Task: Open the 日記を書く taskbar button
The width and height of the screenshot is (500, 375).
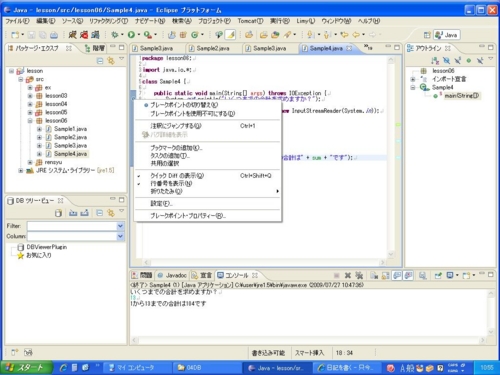Action: click(346, 368)
